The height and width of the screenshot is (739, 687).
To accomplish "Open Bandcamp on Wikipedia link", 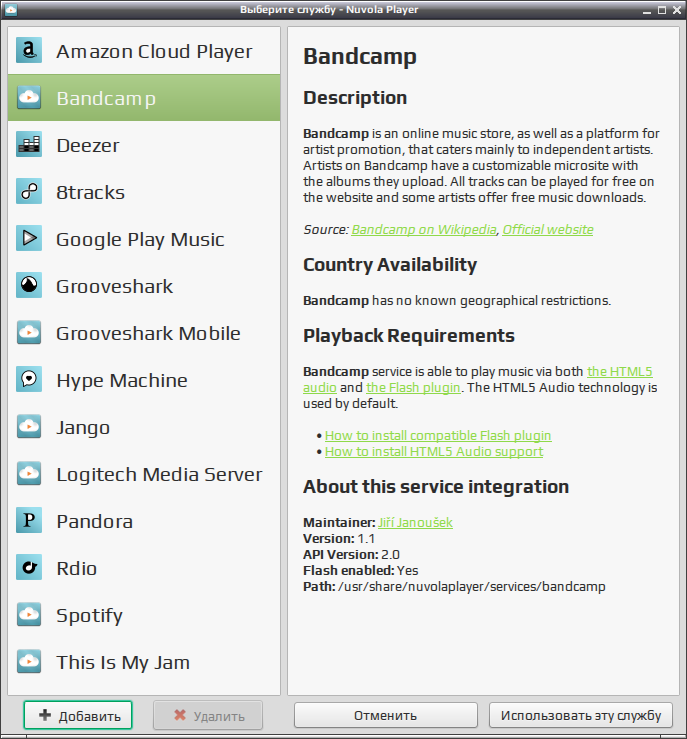I will click(424, 230).
